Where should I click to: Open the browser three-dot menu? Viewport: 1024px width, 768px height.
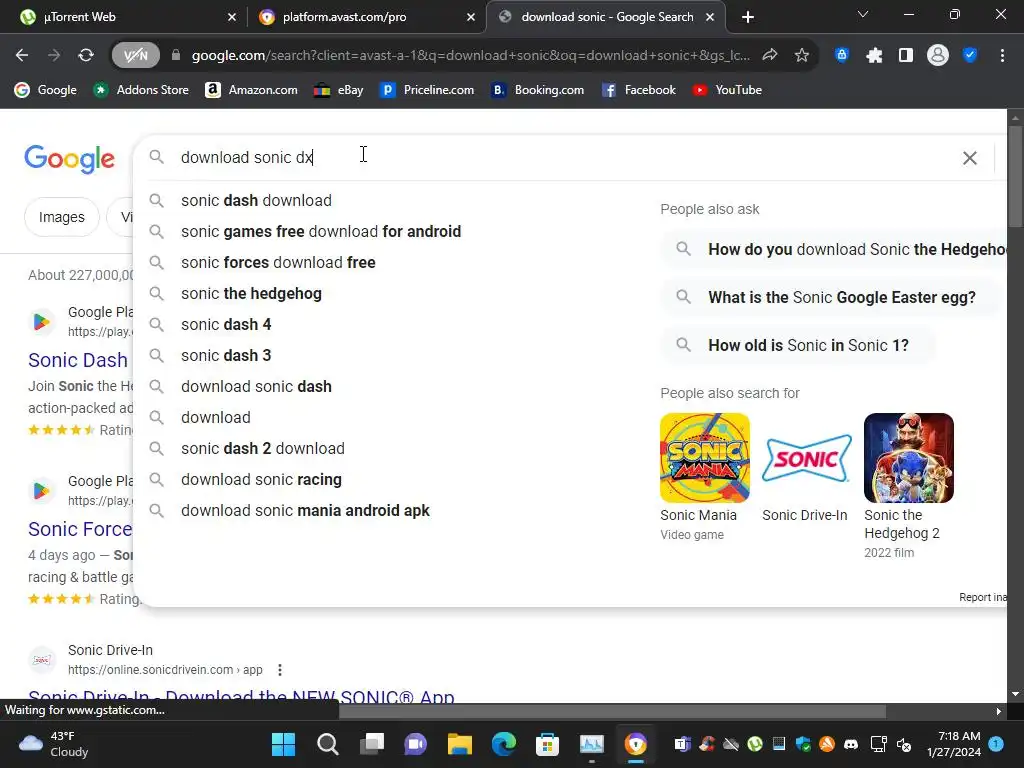[1002, 56]
